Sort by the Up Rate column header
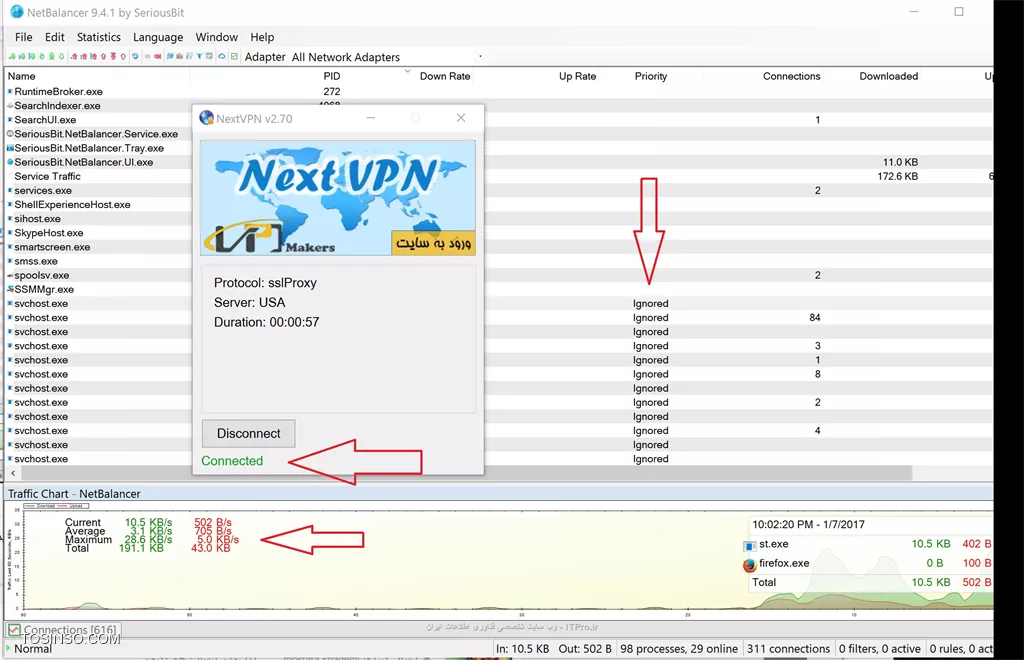The width and height of the screenshot is (1024, 660). click(577, 76)
